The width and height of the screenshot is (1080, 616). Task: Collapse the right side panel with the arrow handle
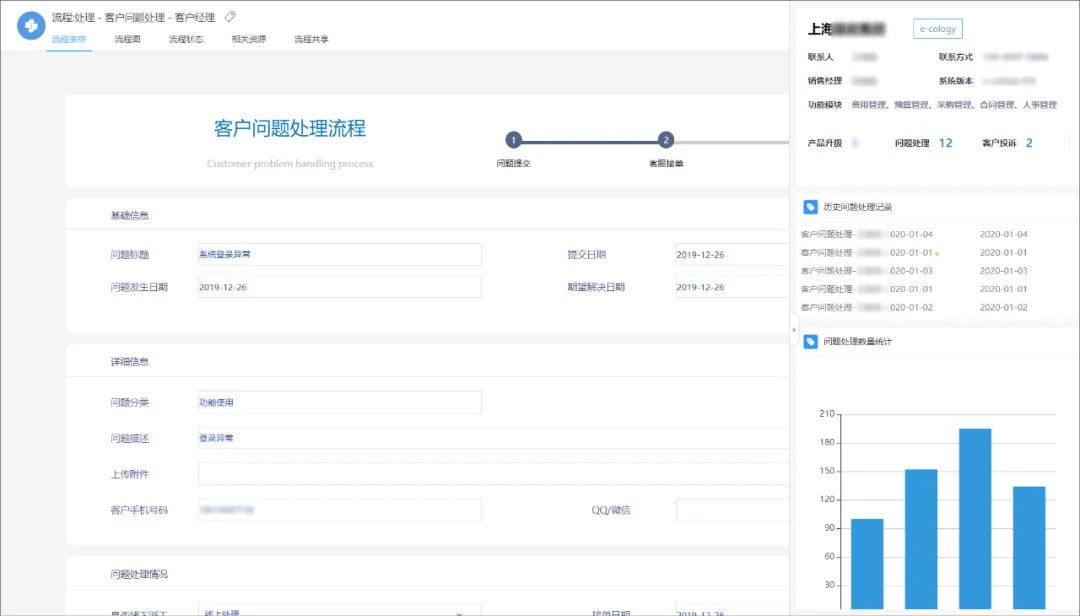(793, 329)
